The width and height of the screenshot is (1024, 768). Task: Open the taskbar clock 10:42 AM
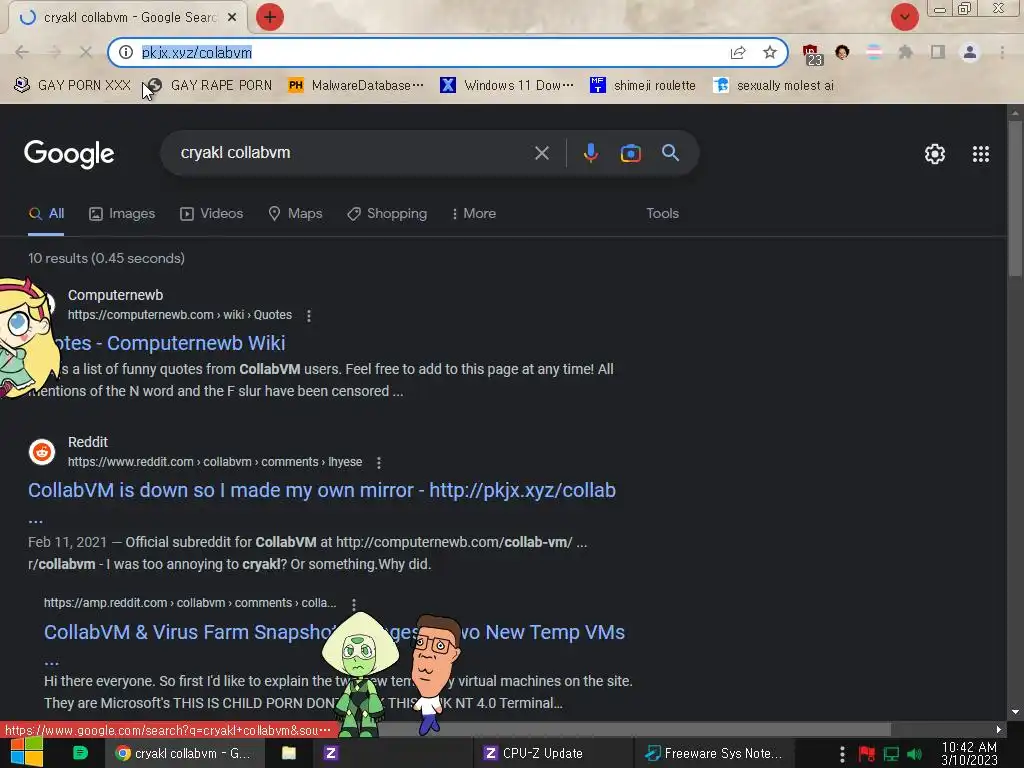[x=970, y=753]
